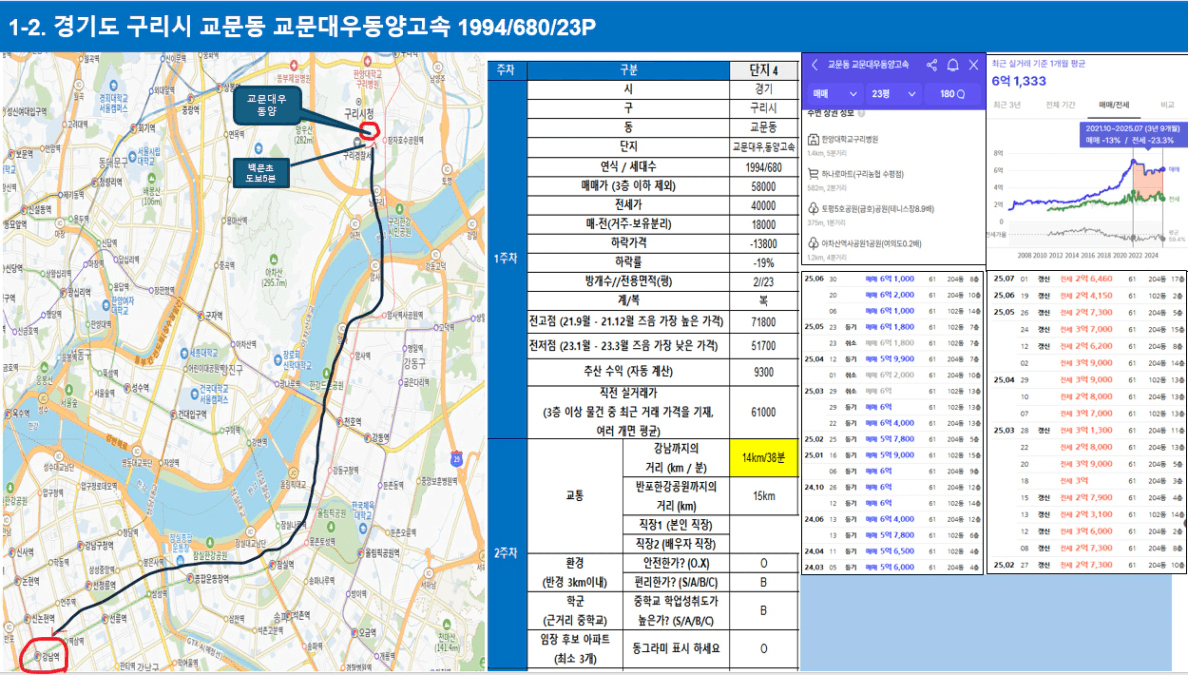This screenshot has height=675, width=1188.
Task: Click the 구분 column header
Action: coord(628,70)
